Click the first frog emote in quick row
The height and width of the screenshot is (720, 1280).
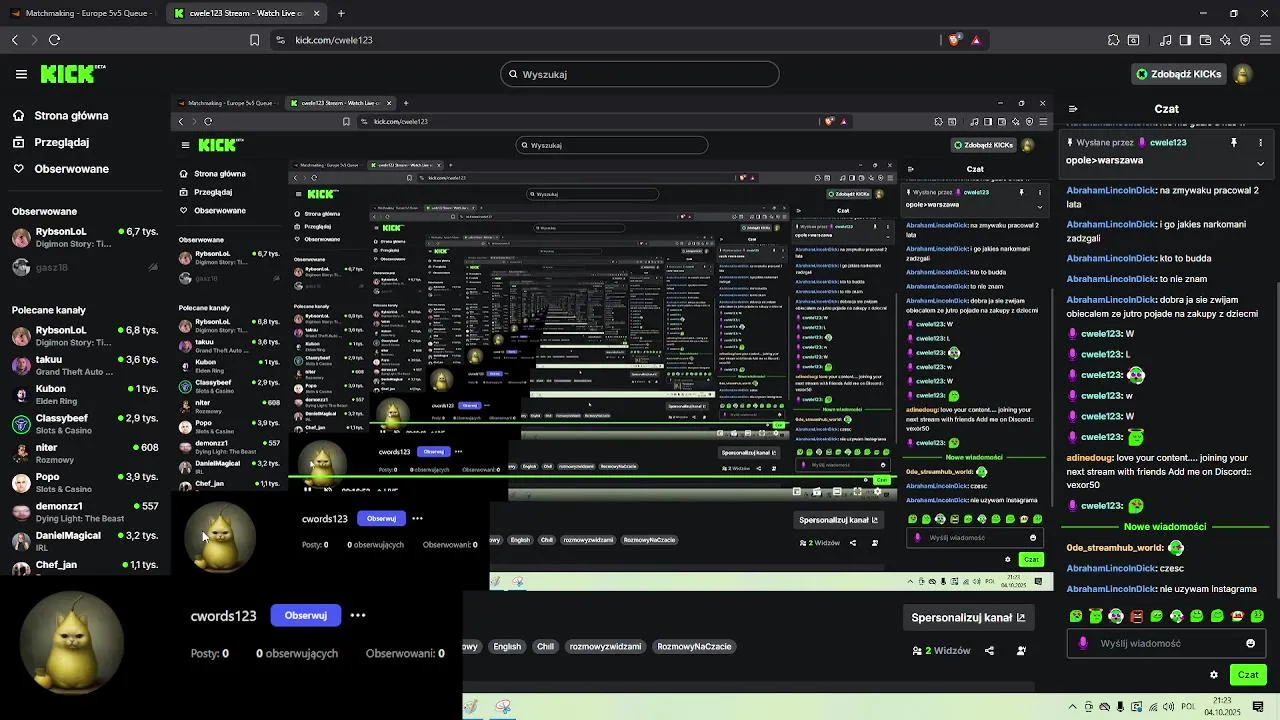[x=1076, y=616]
